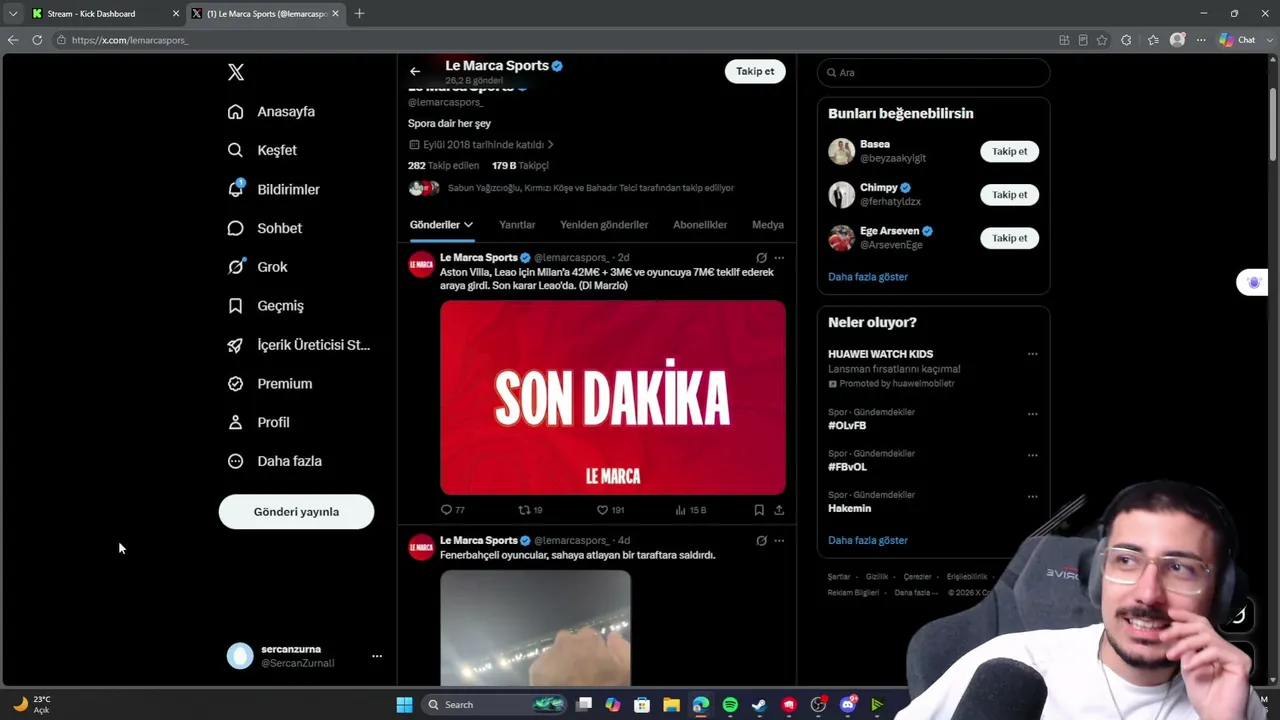Open Spotify from the taskbar

(730, 705)
